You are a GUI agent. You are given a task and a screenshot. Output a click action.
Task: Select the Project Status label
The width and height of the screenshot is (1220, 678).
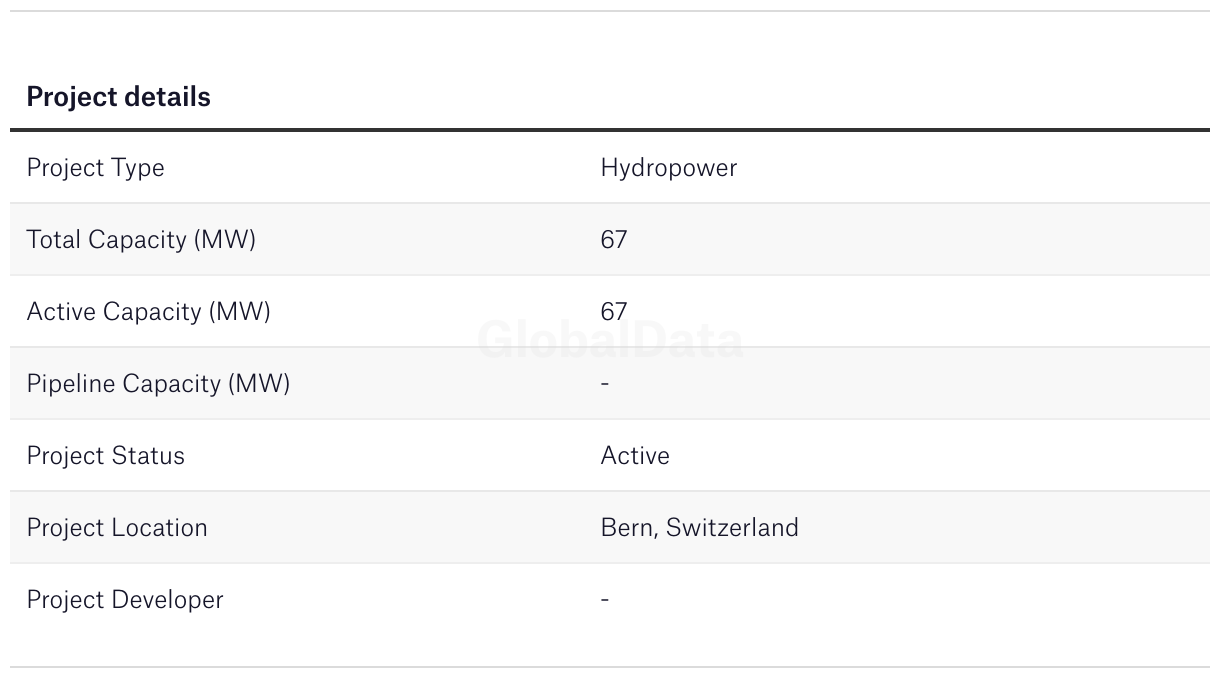(x=105, y=456)
